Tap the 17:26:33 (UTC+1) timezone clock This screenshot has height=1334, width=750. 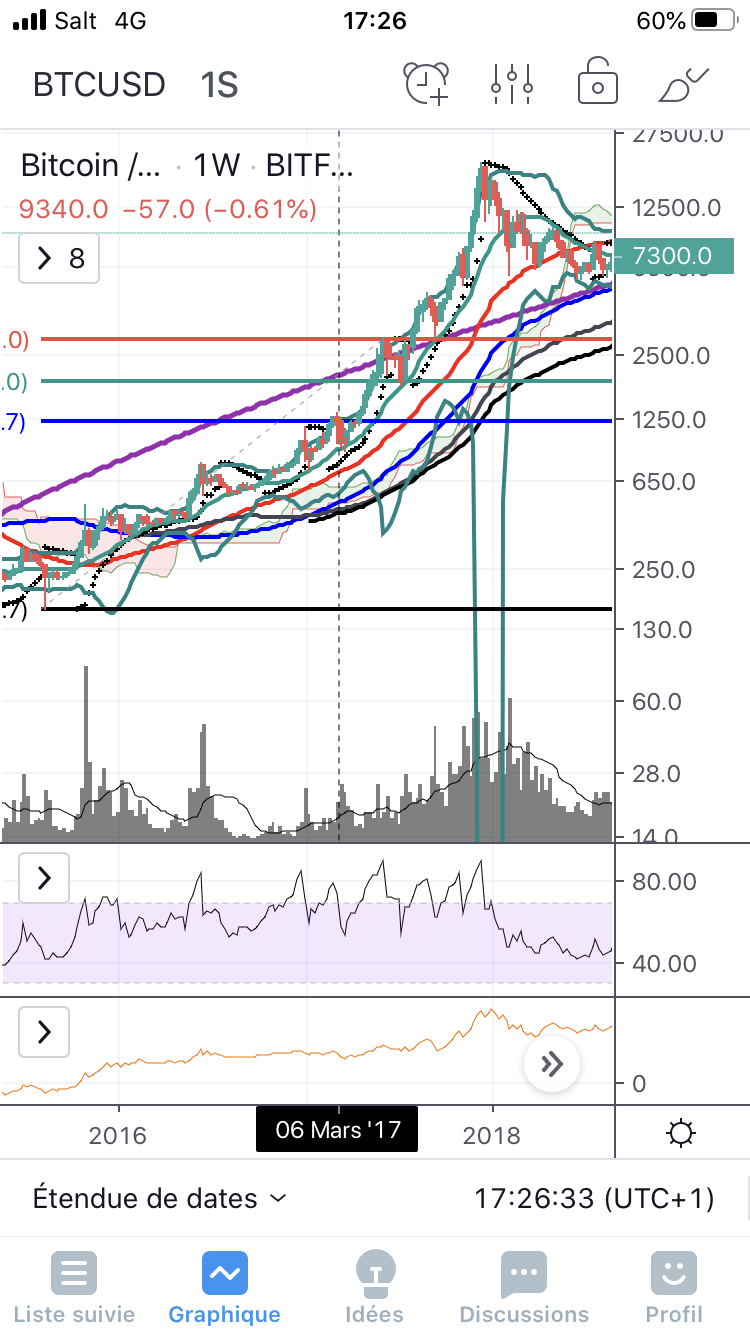pos(594,1198)
